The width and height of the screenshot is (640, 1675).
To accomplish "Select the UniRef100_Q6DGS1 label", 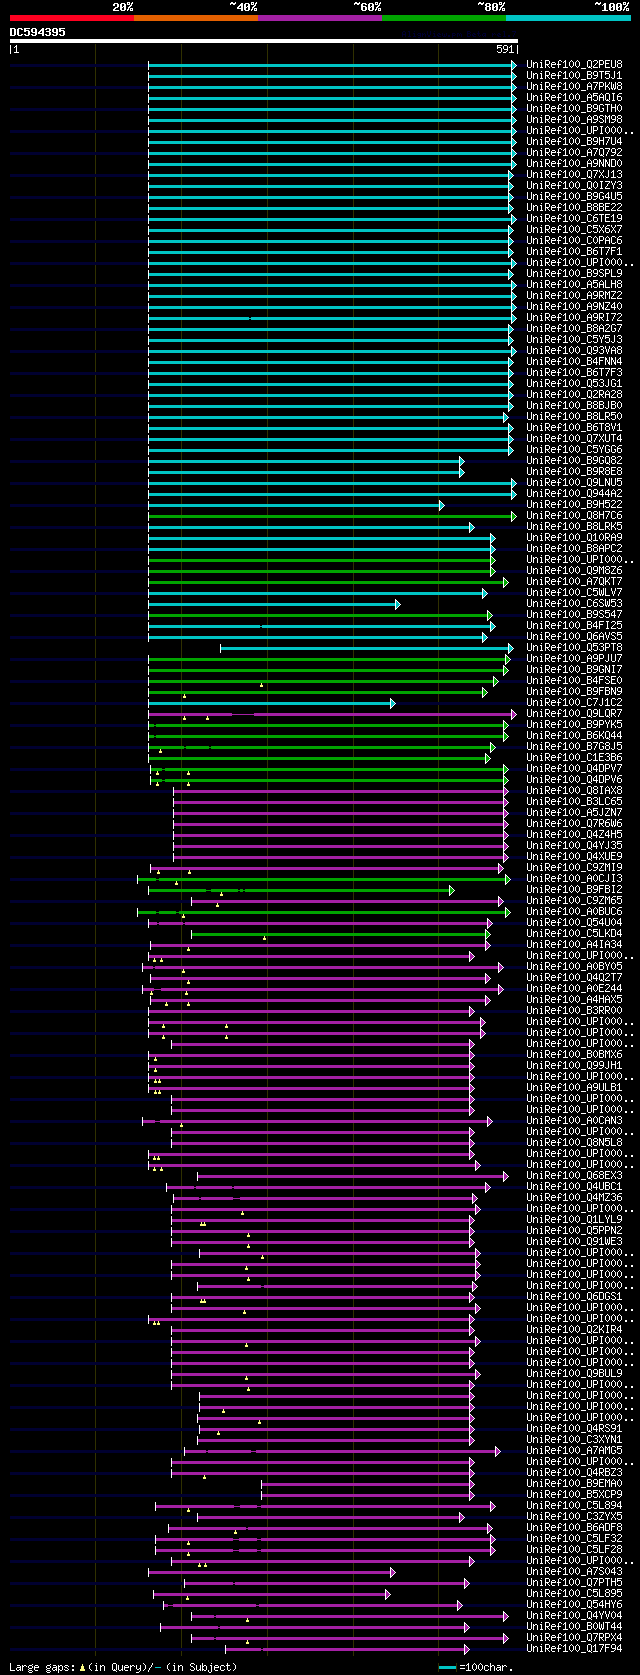I will coord(574,1296).
